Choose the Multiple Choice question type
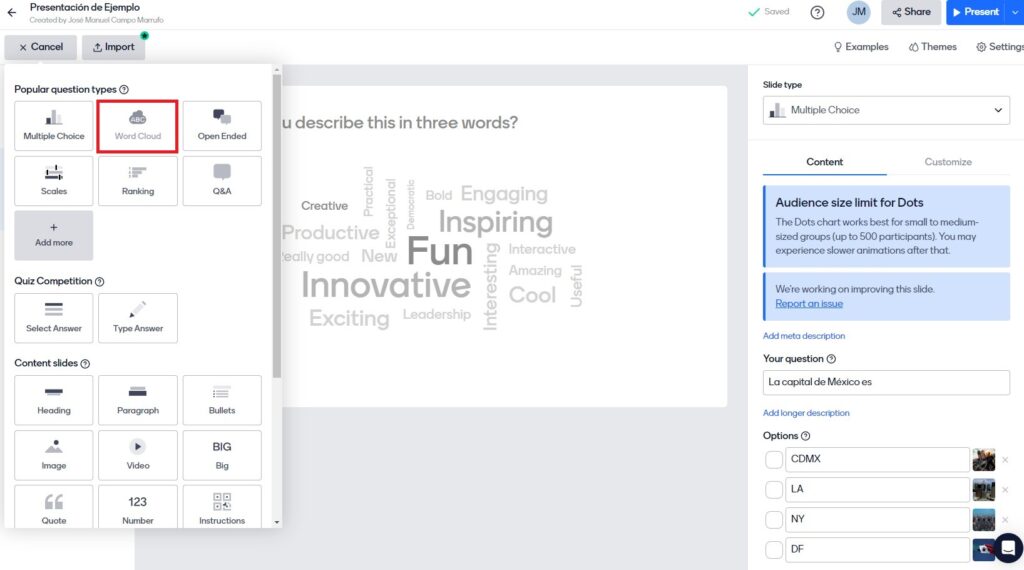 point(54,126)
